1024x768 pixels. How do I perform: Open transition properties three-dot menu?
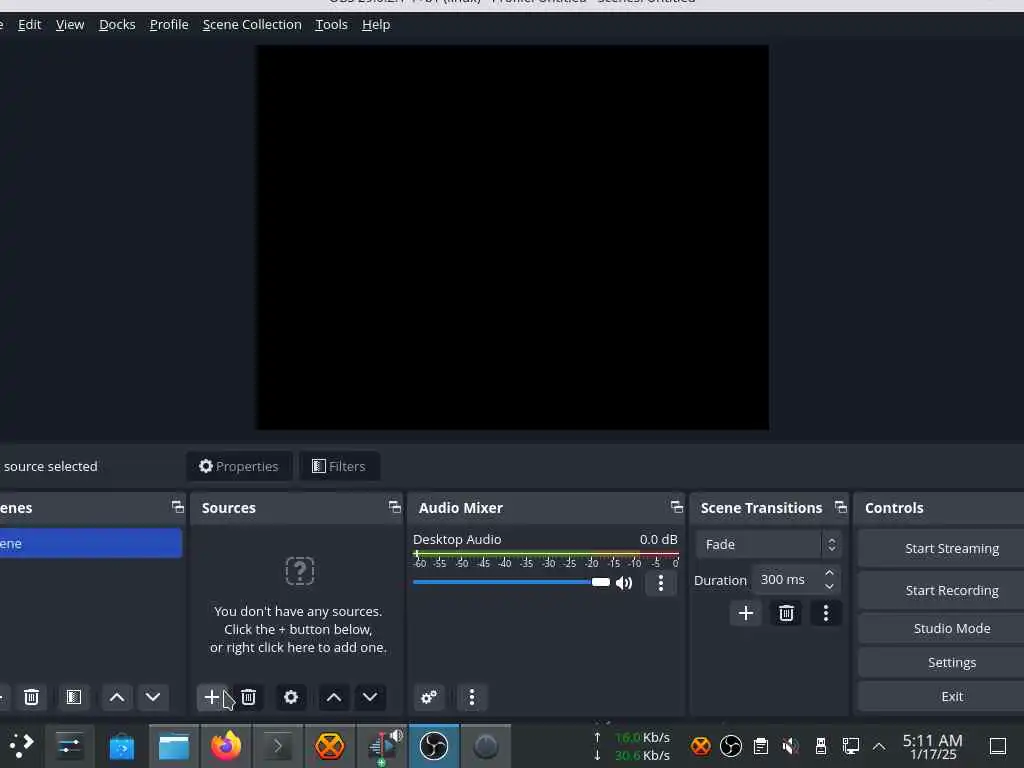[825, 613]
